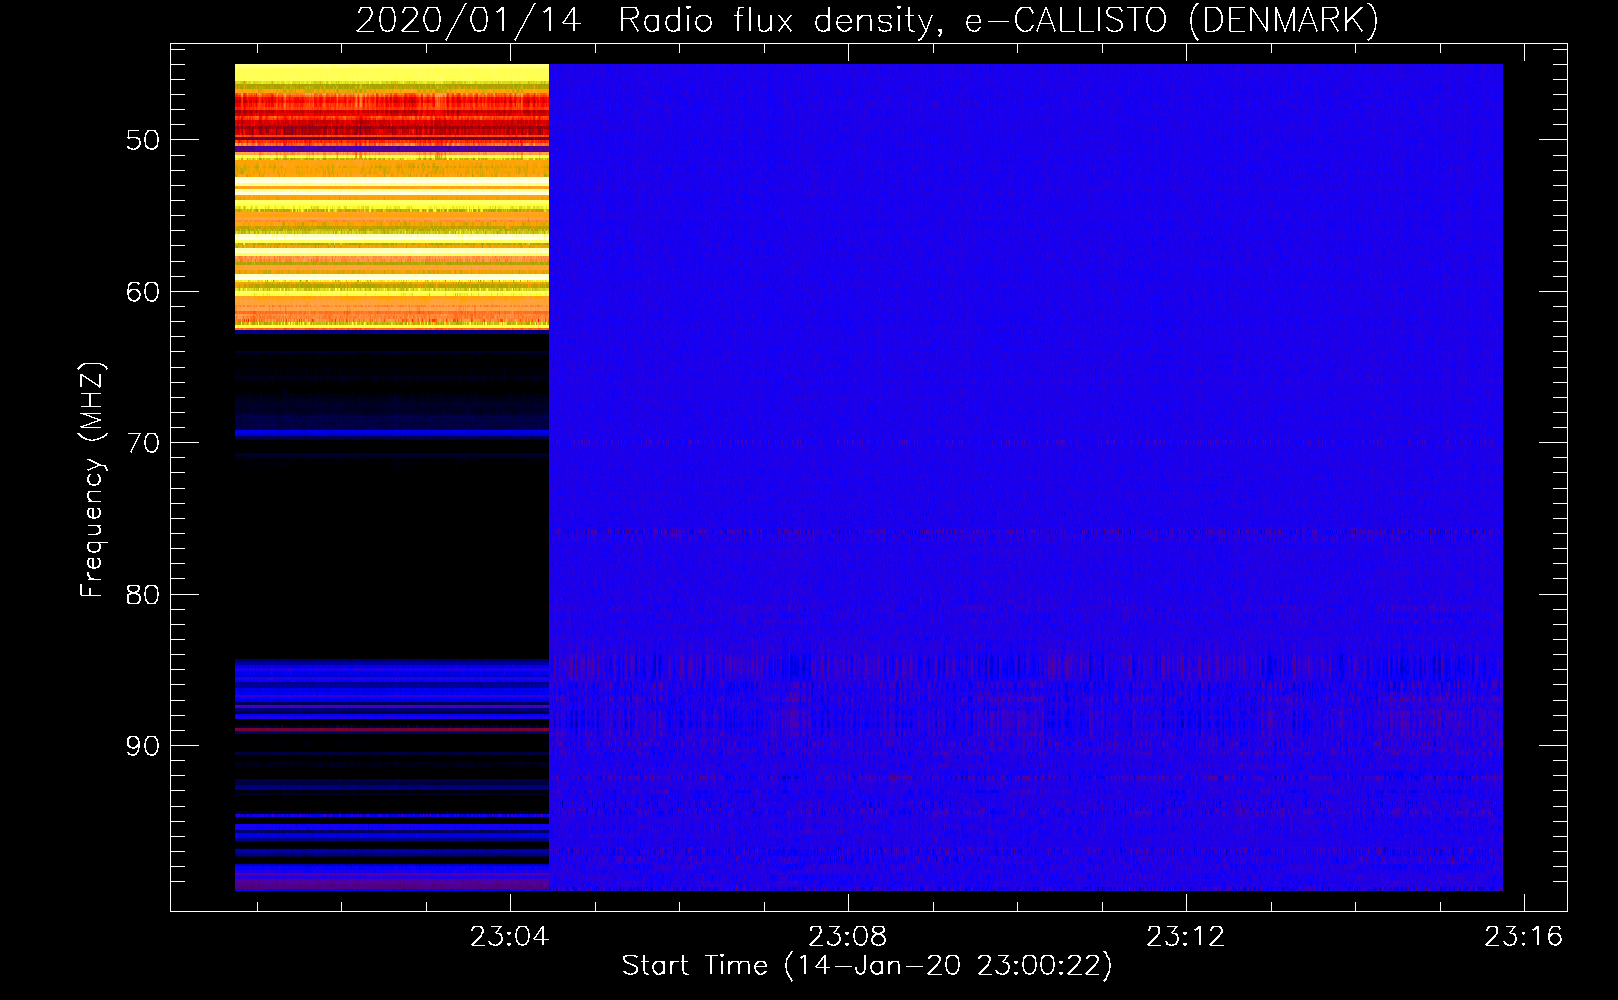Click the plot title '2020/01/14 Radio flux density'

[648, 21]
